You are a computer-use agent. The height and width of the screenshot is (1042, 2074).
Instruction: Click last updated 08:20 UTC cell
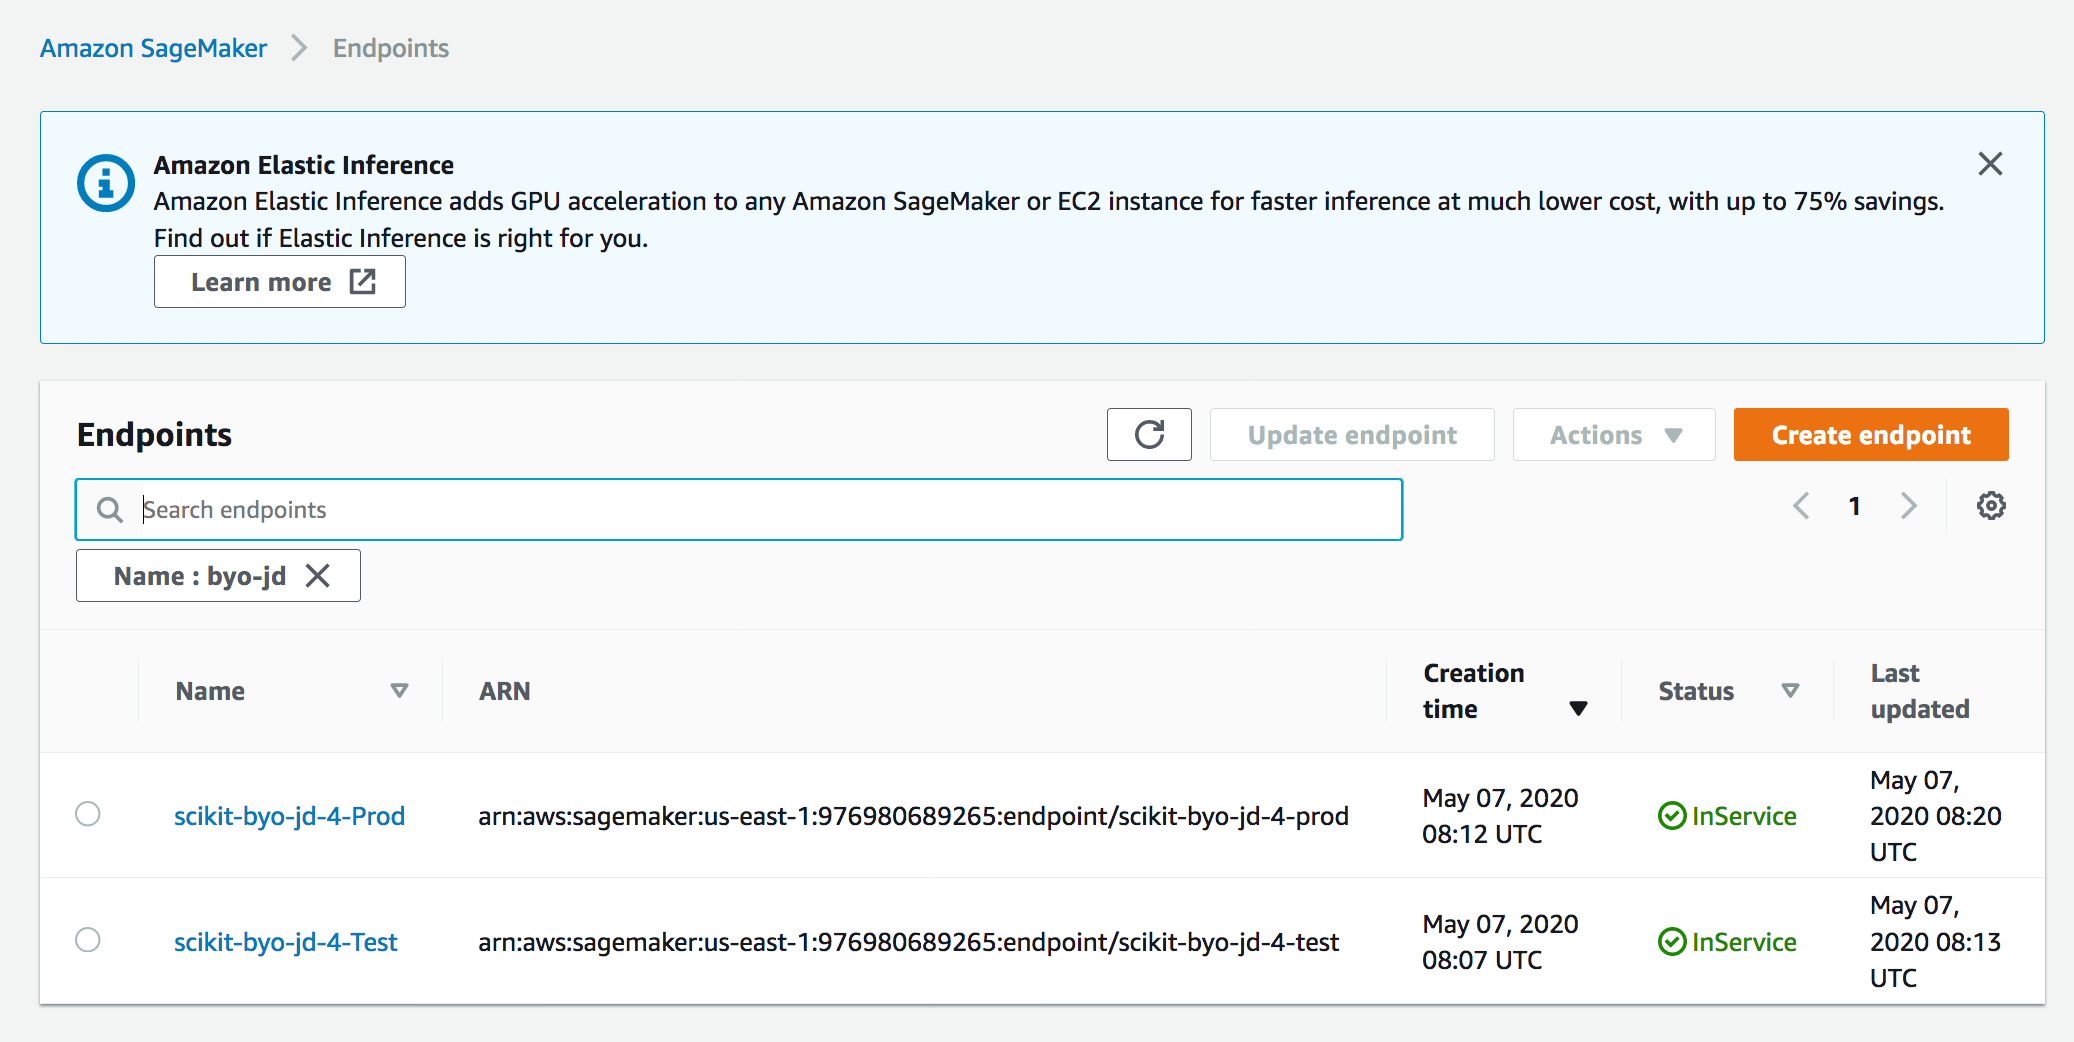[1936, 816]
